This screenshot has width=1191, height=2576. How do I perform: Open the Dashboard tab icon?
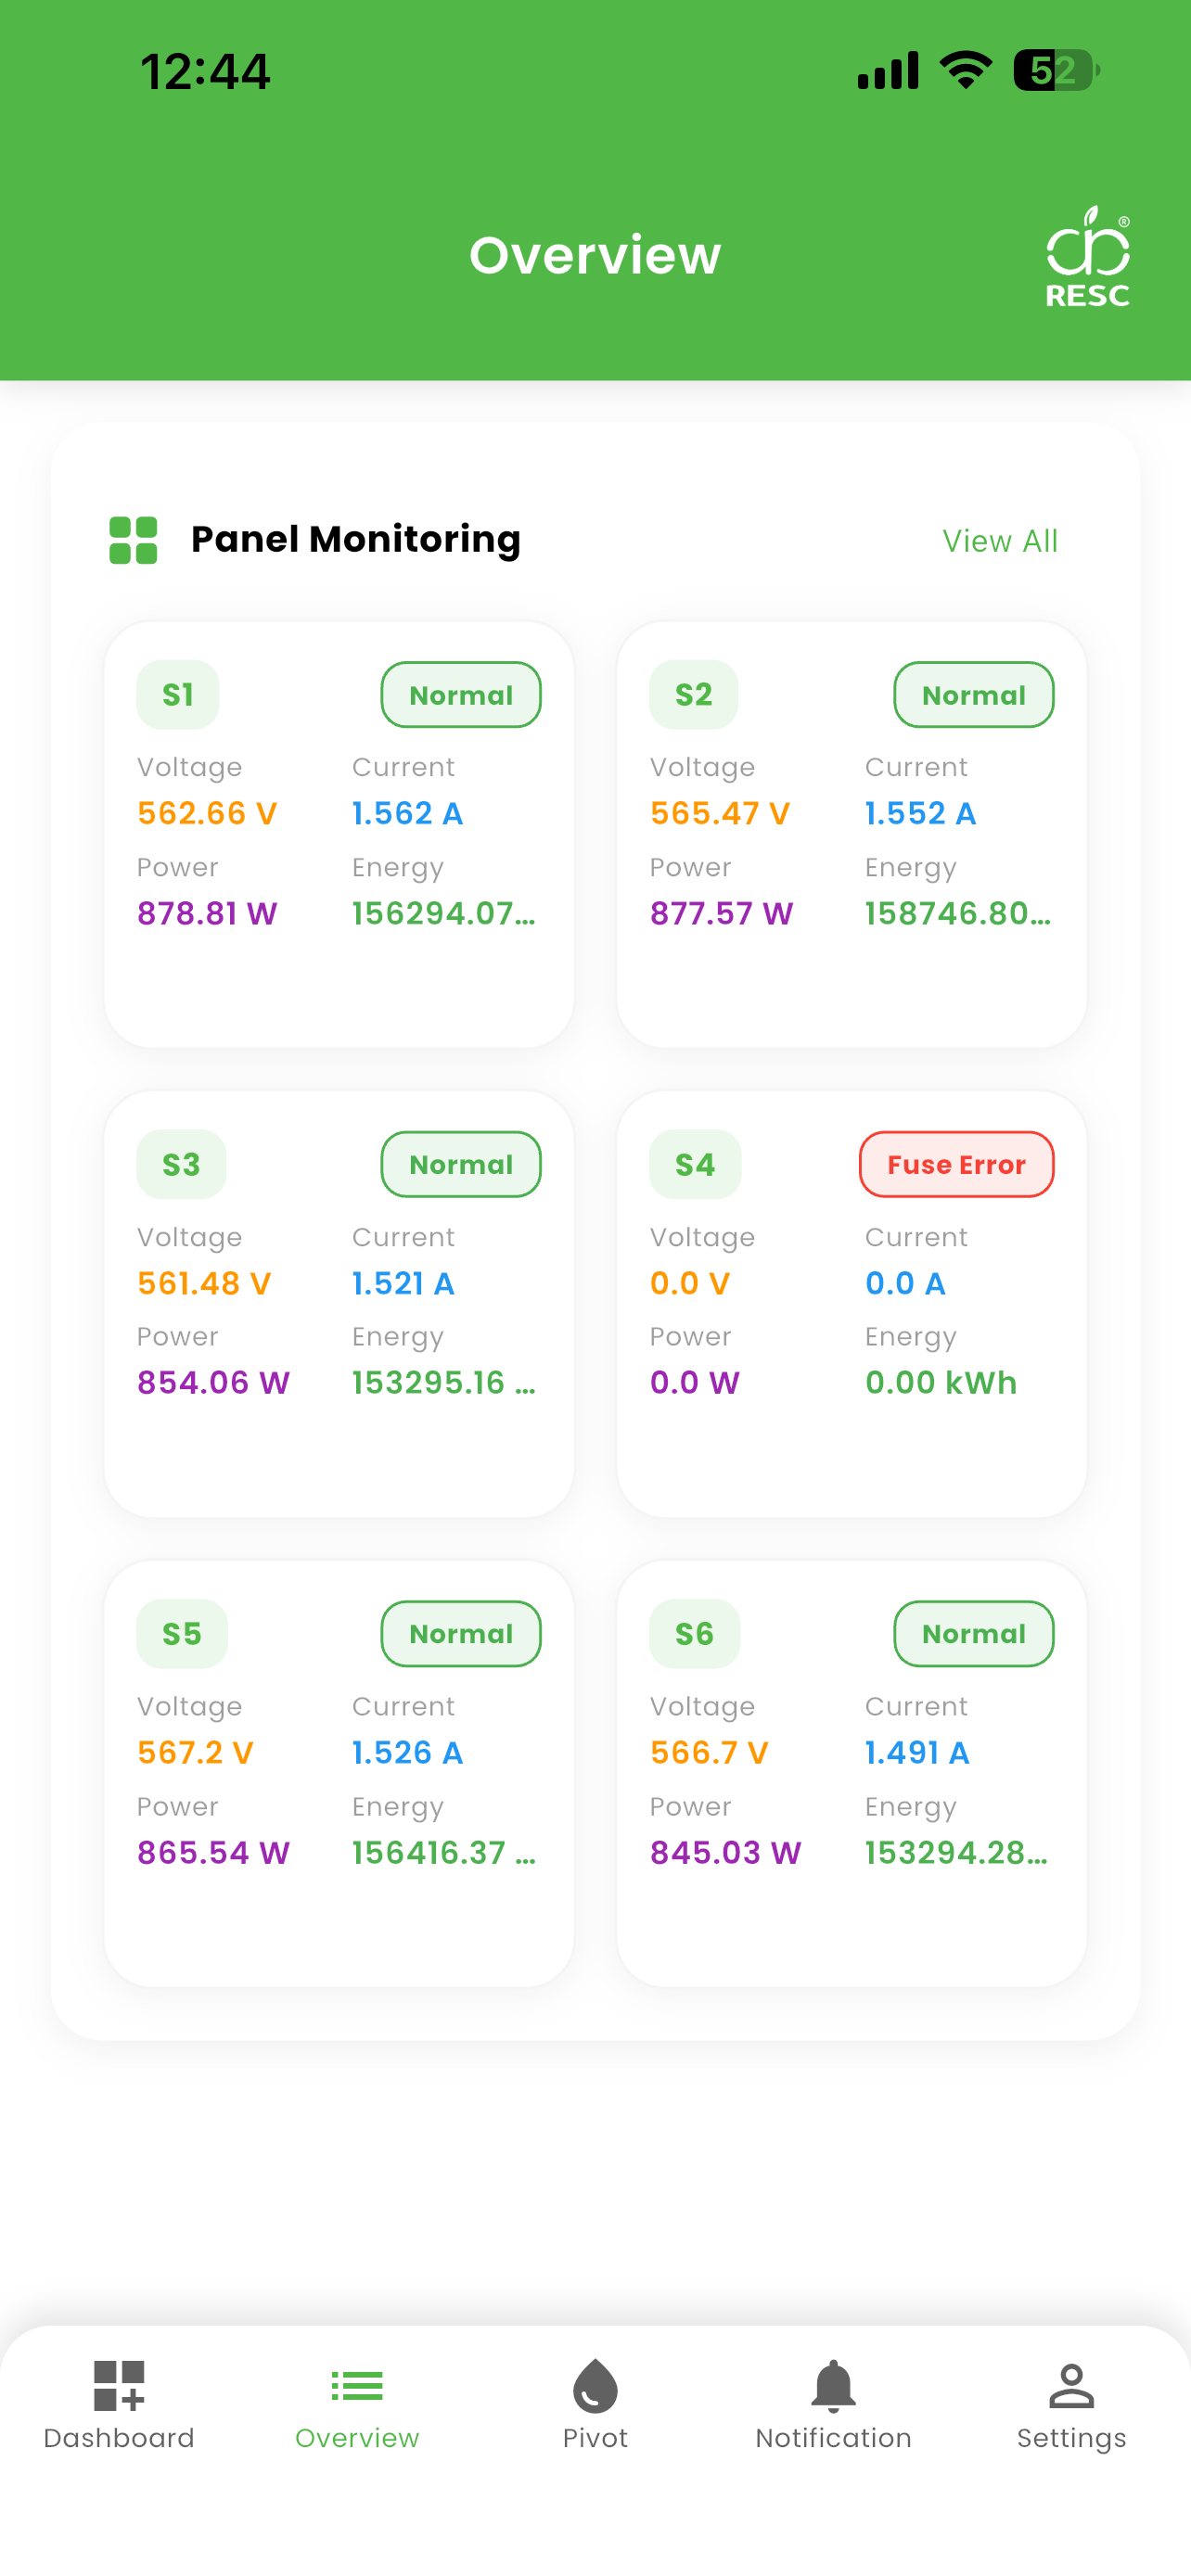119,2386
